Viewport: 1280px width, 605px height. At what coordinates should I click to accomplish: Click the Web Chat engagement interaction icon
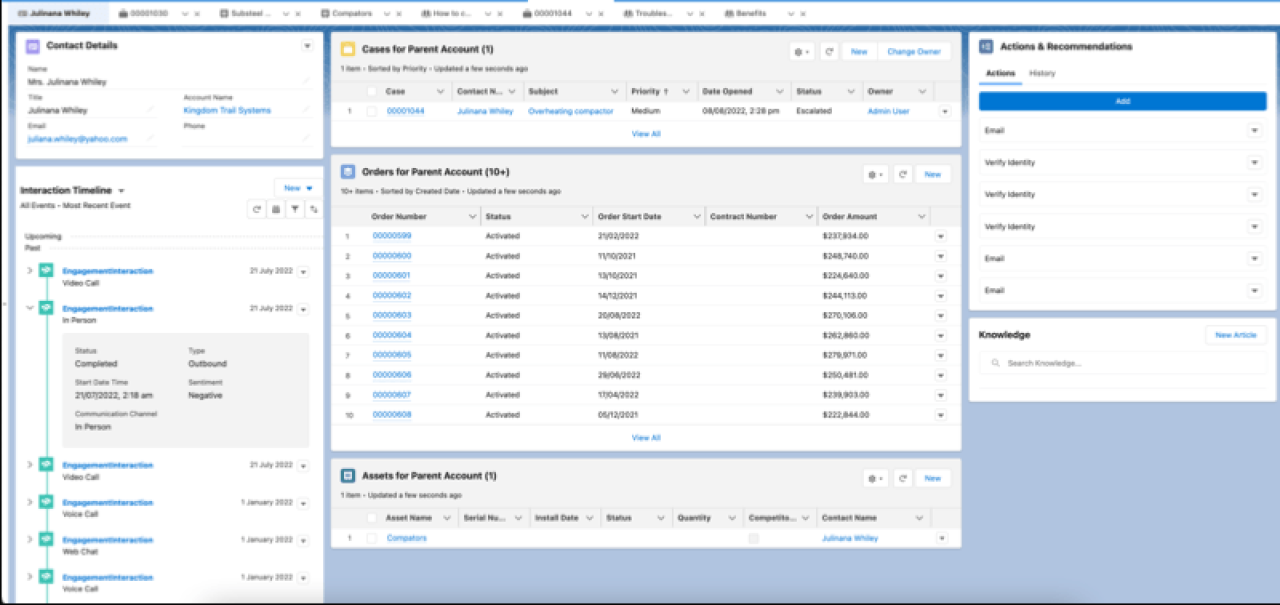coord(46,540)
